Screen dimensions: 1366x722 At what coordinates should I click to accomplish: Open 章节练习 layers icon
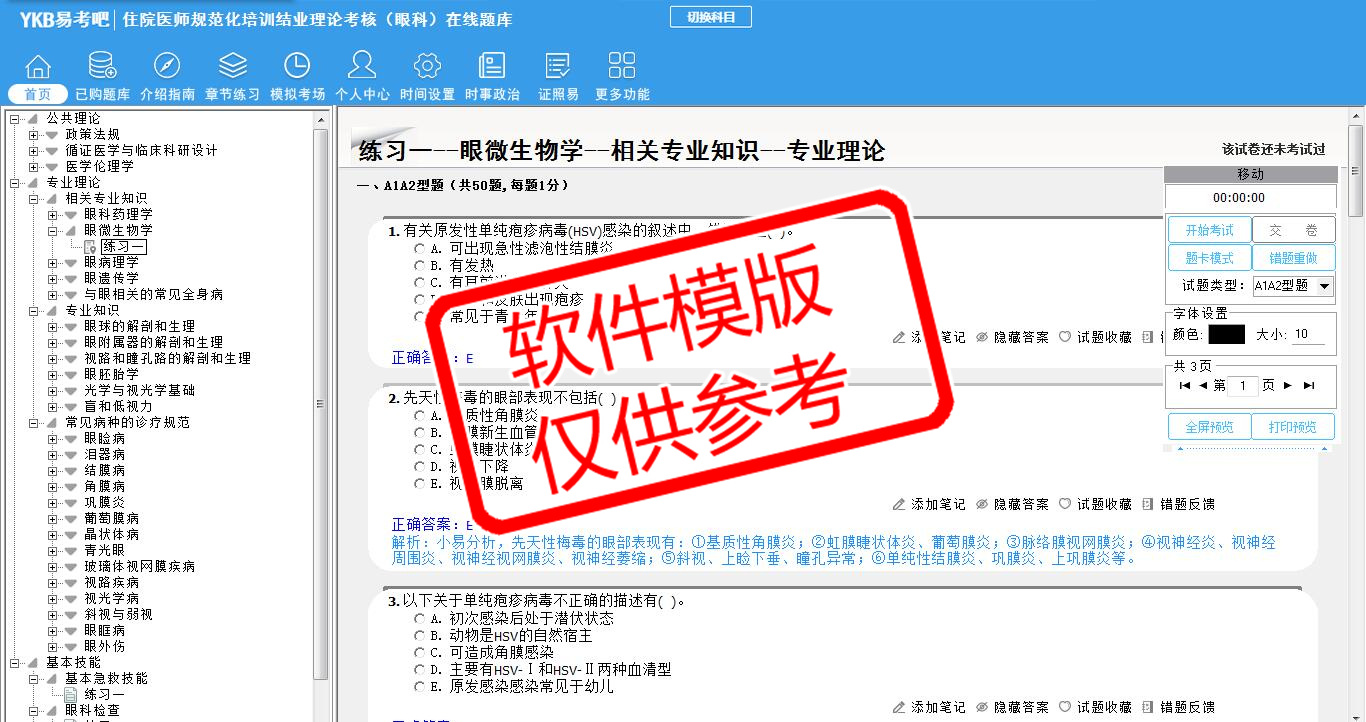pos(232,67)
